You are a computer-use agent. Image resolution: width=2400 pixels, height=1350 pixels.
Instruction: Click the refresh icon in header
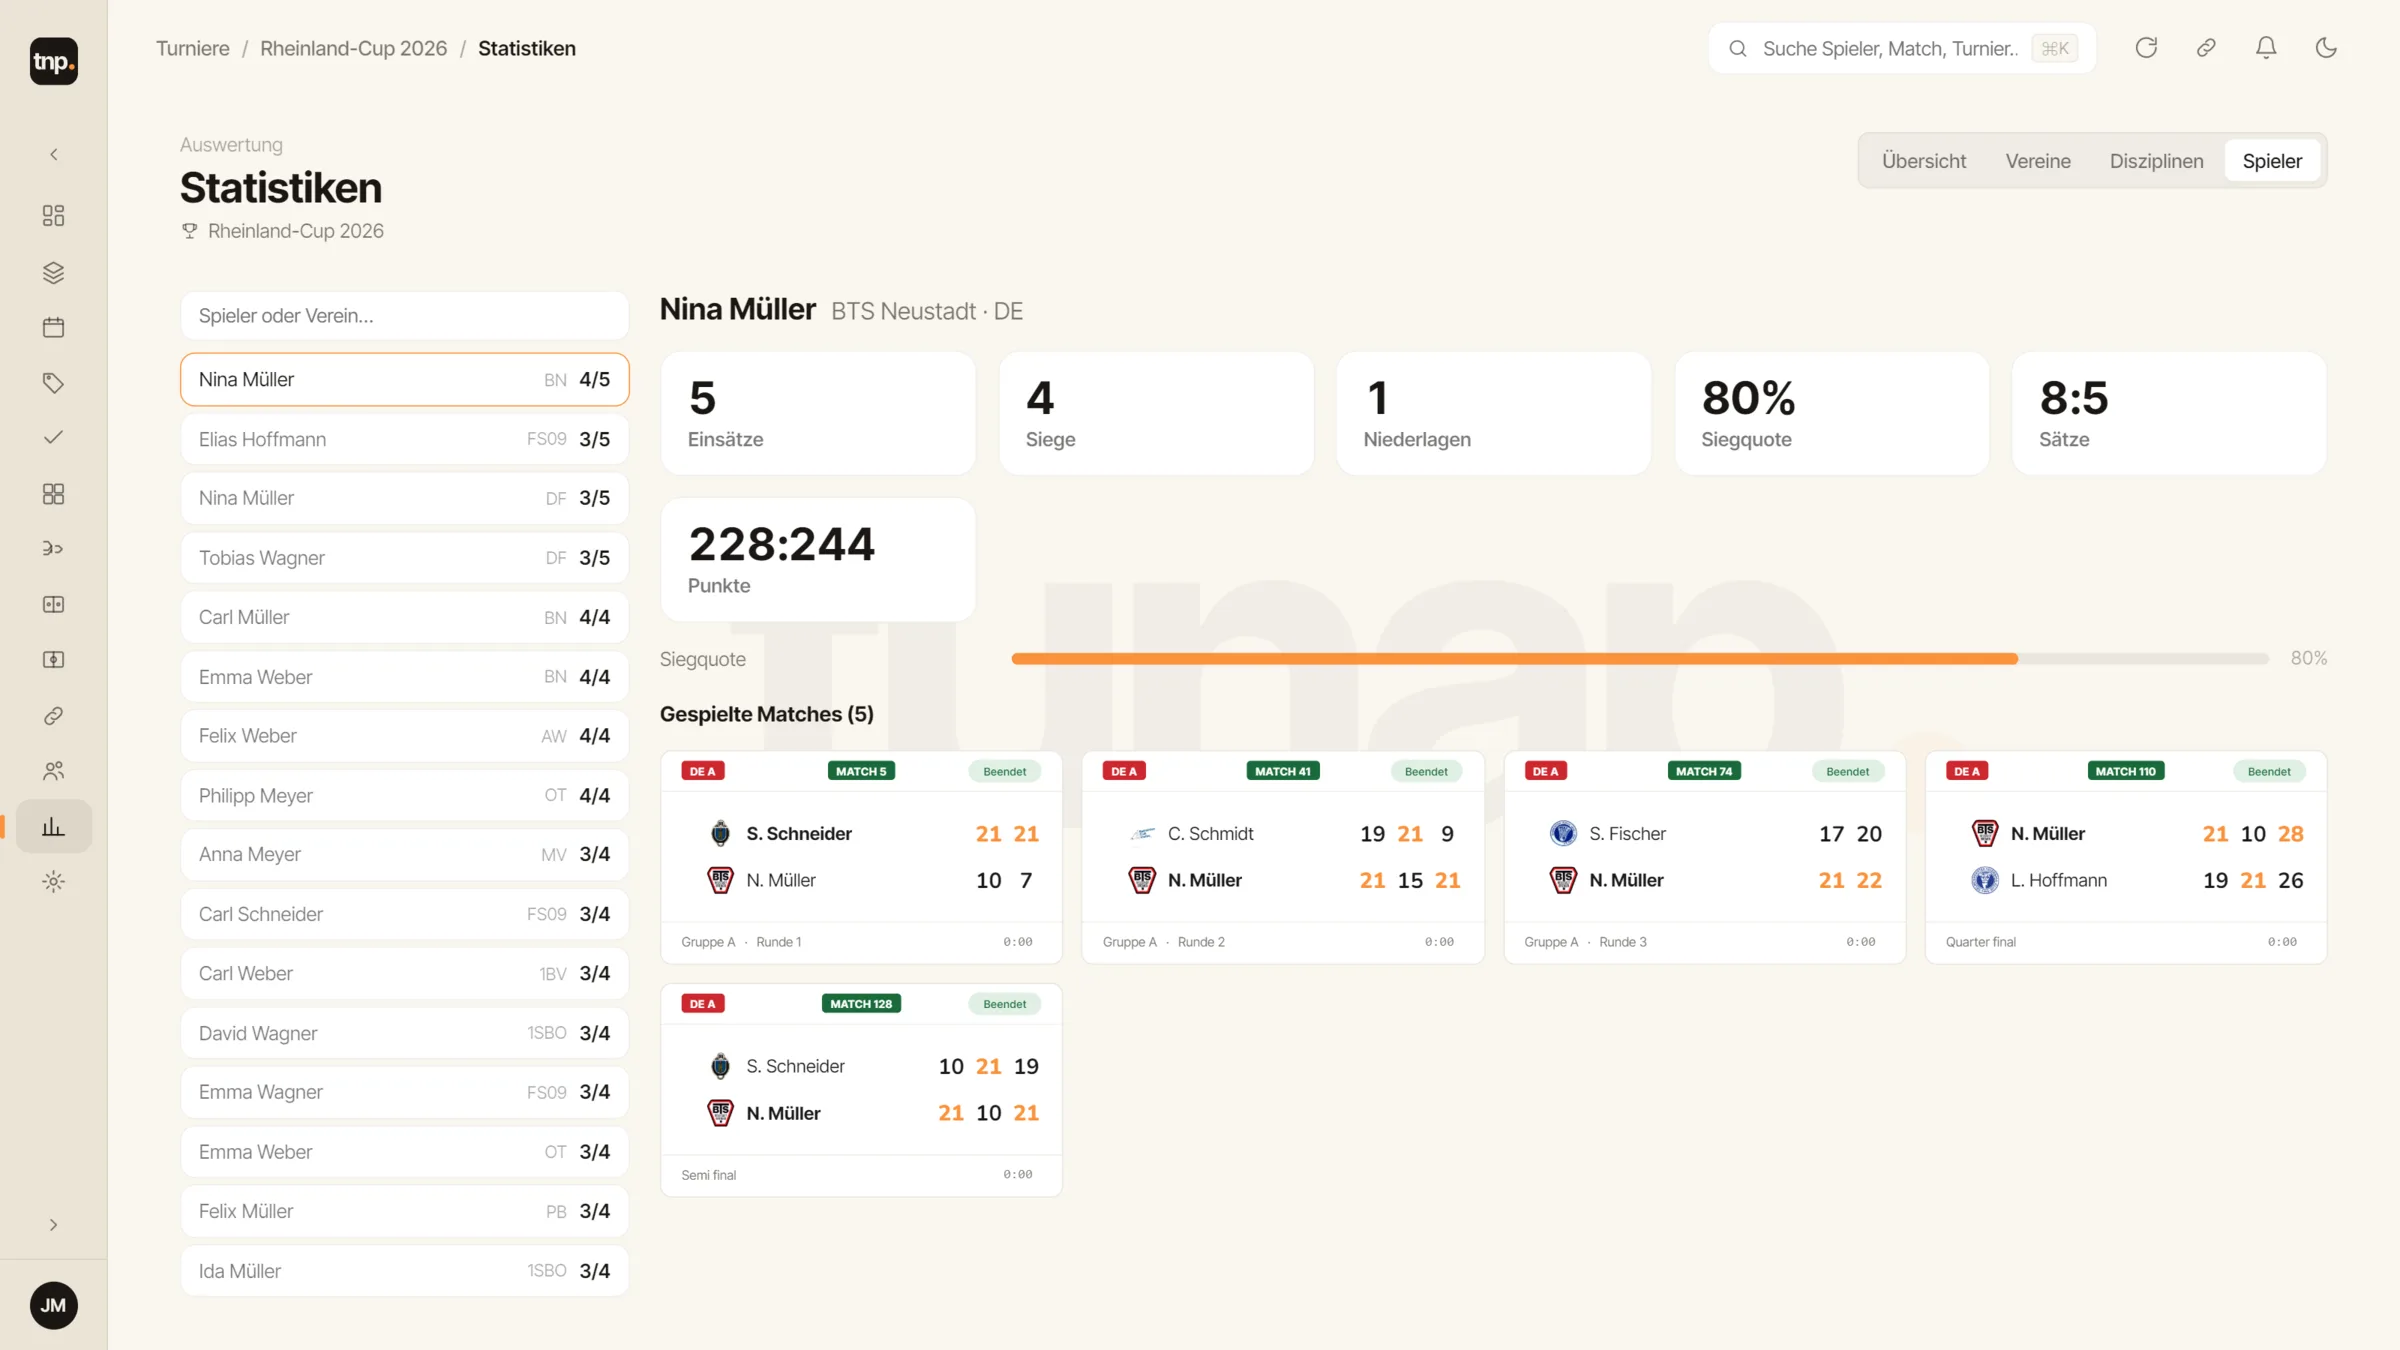[x=2146, y=48]
